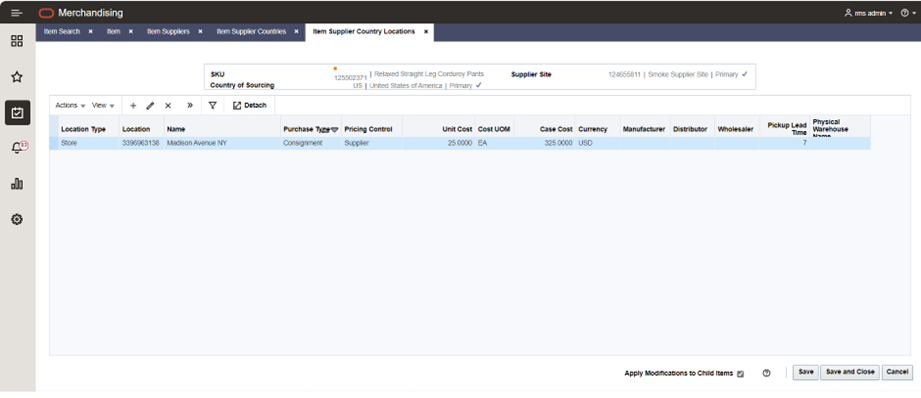Click pickup lead time value 7

805,143
